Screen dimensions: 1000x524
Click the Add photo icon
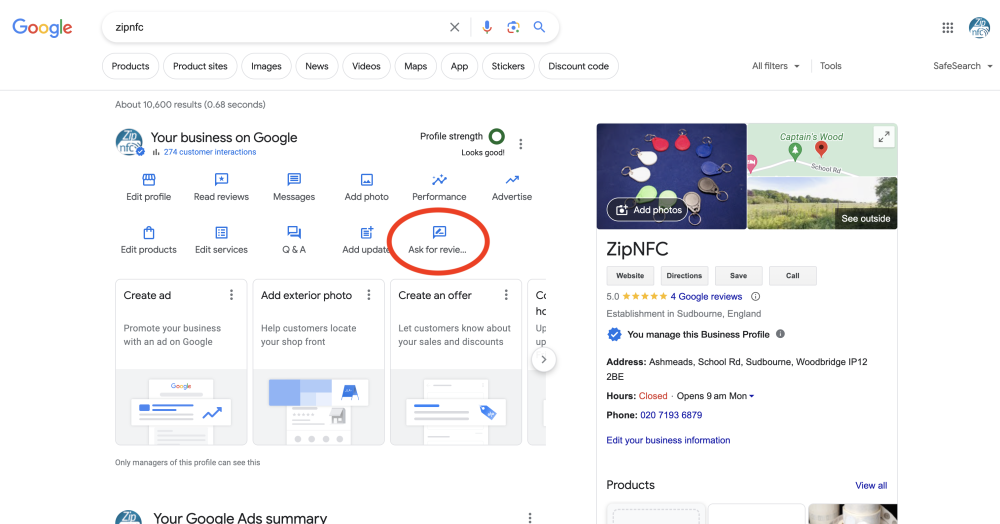pyautogui.click(x=367, y=180)
